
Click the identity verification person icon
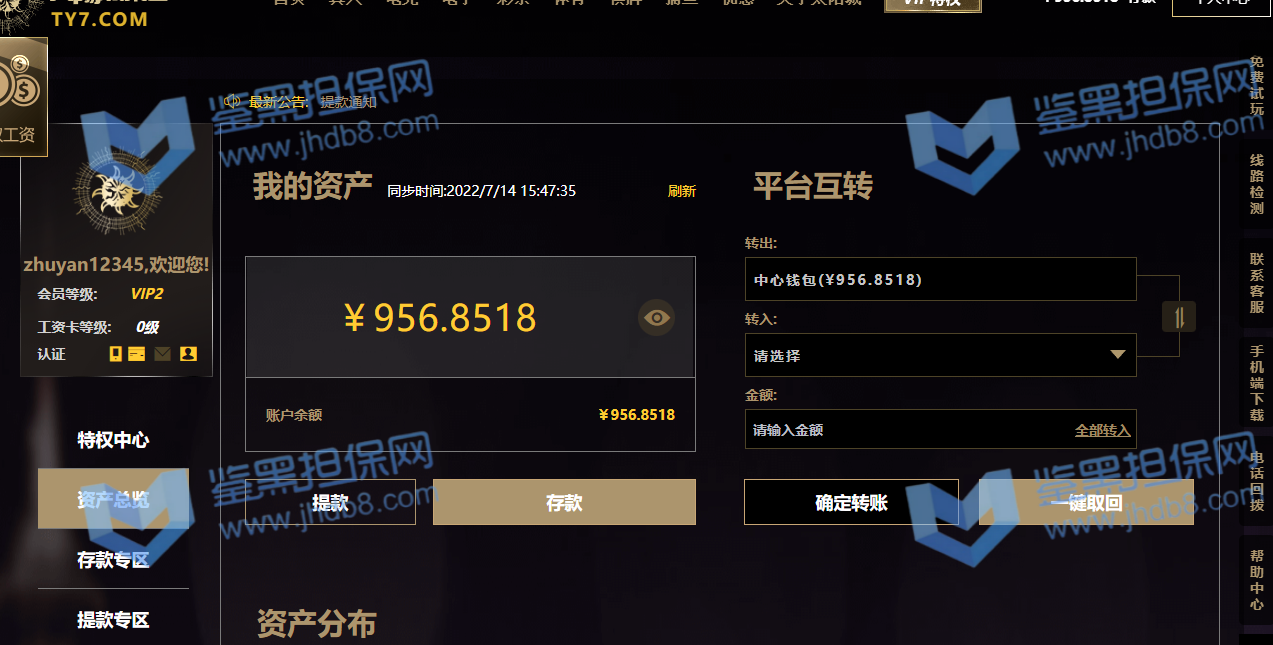click(x=188, y=354)
